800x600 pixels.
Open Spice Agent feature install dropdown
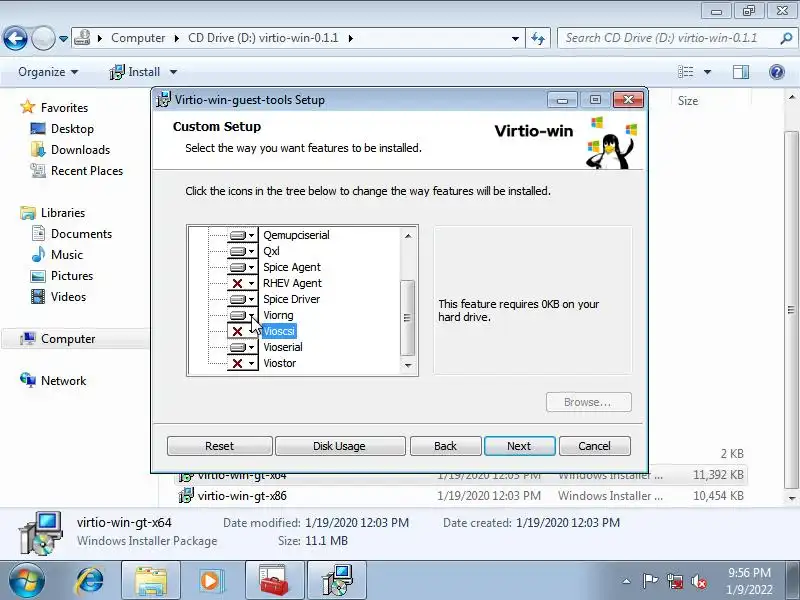click(242, 267)
